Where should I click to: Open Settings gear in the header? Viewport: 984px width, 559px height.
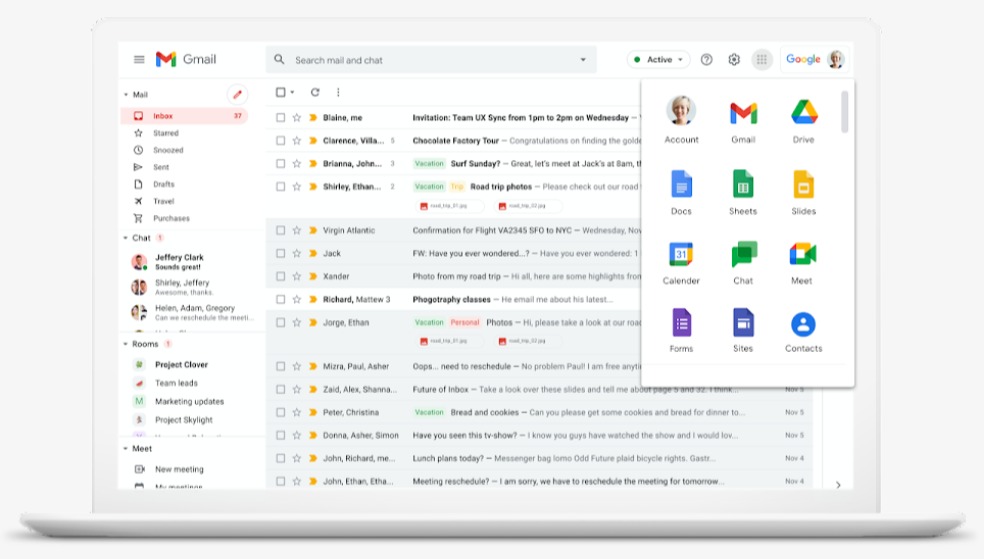tap(734, 60)
